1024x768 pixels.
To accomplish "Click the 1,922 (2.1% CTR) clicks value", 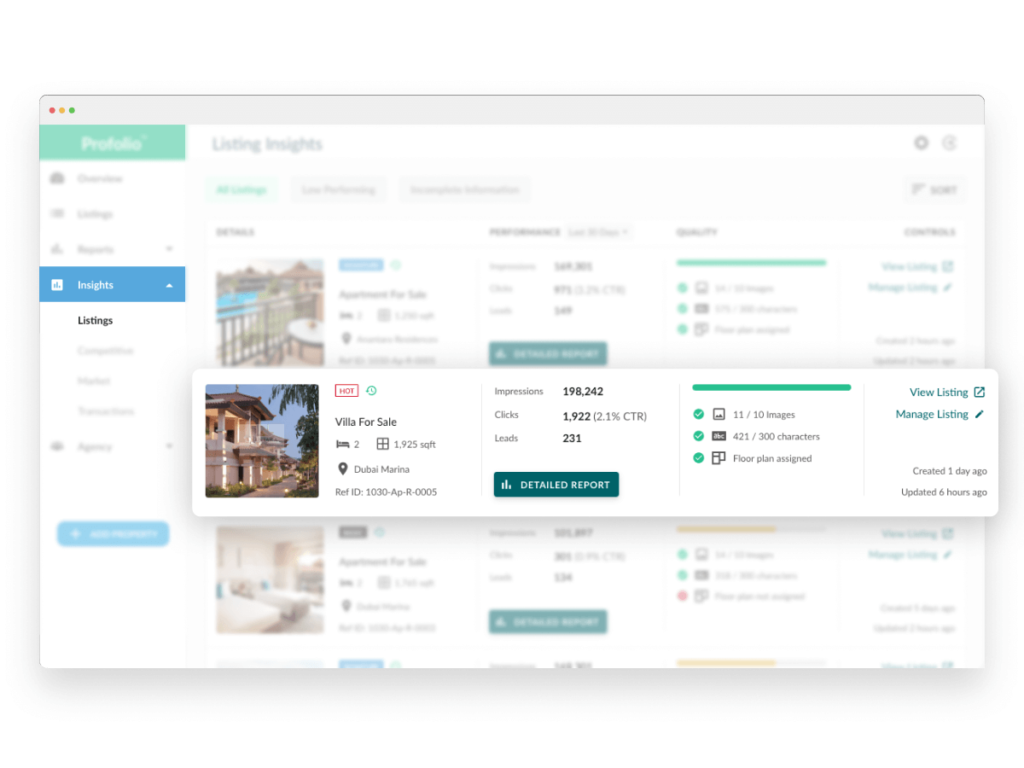I will [x=604, y=416].
